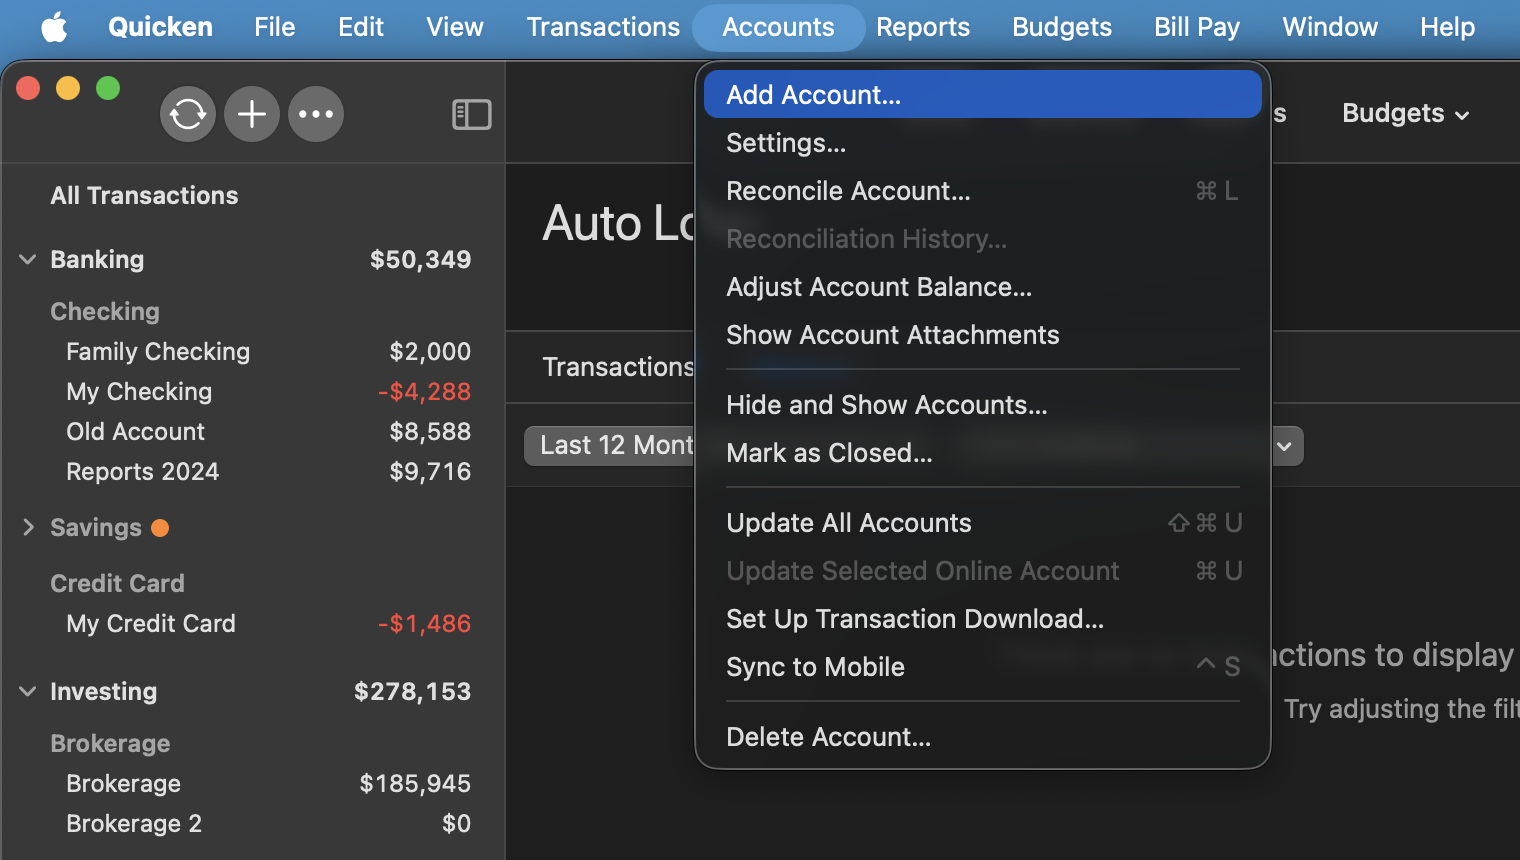Open the Apple menu
This screenshot has height=860, width=1520.
pyautogui.click(x=54, y=27)
